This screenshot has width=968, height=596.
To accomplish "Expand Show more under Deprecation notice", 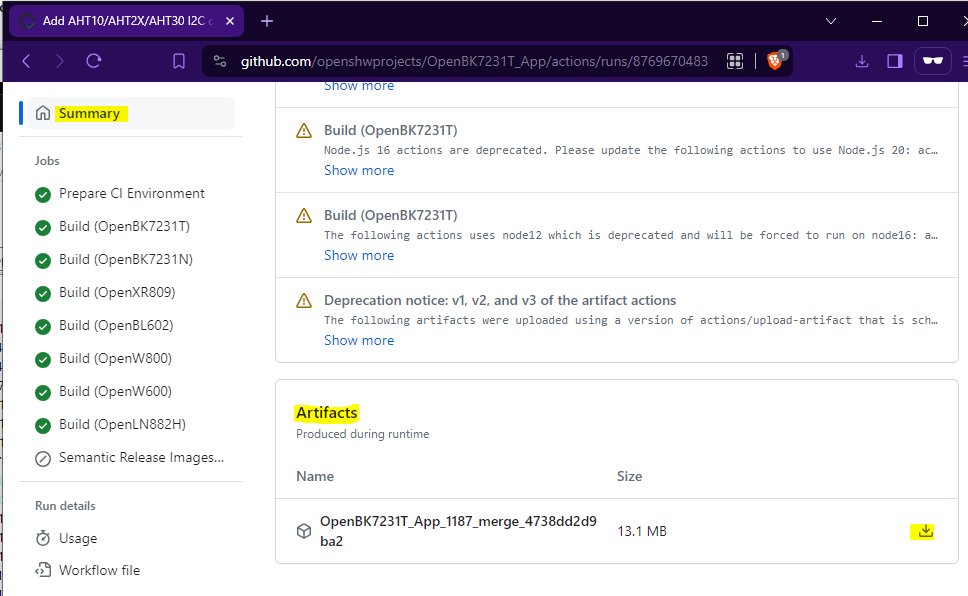I will [x=359, y=340].
